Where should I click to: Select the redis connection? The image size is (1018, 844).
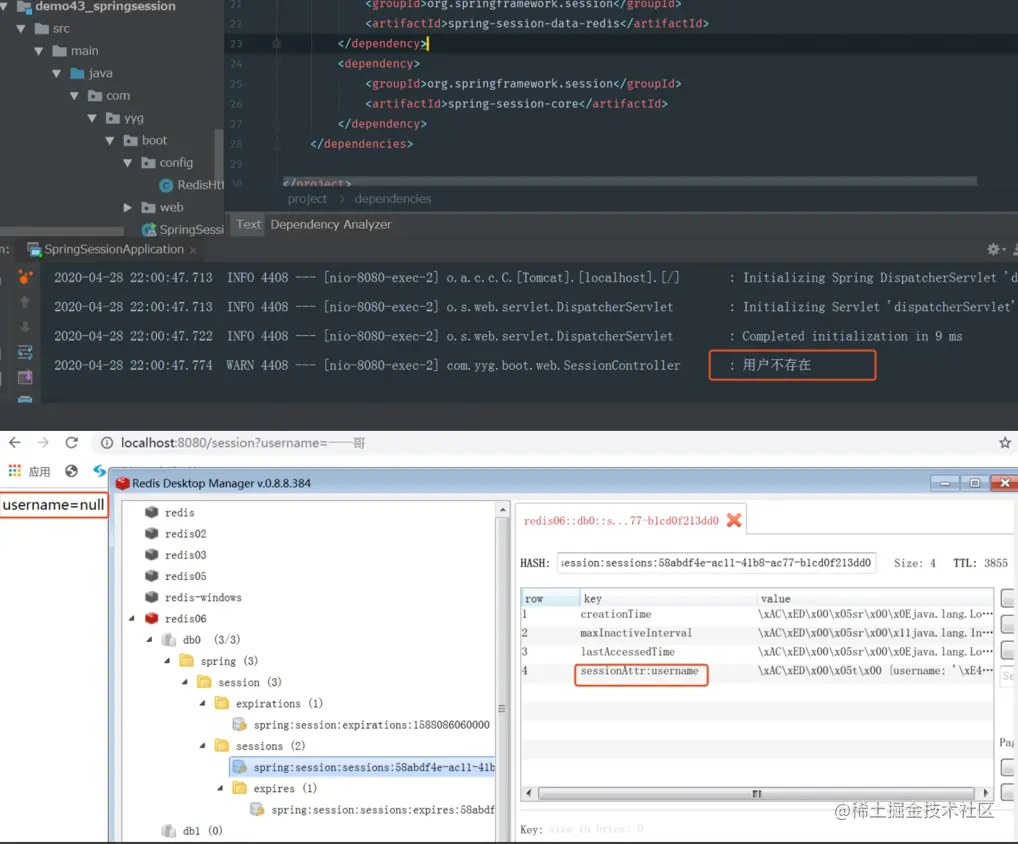179,513
